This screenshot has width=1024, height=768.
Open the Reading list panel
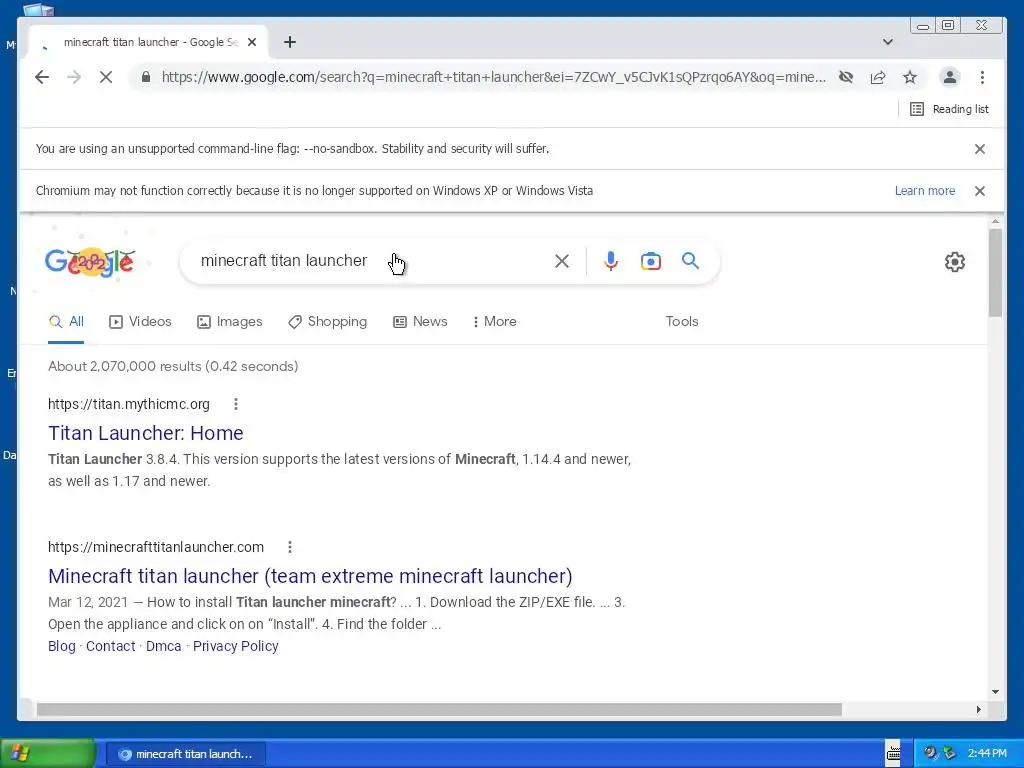(950, 109)
